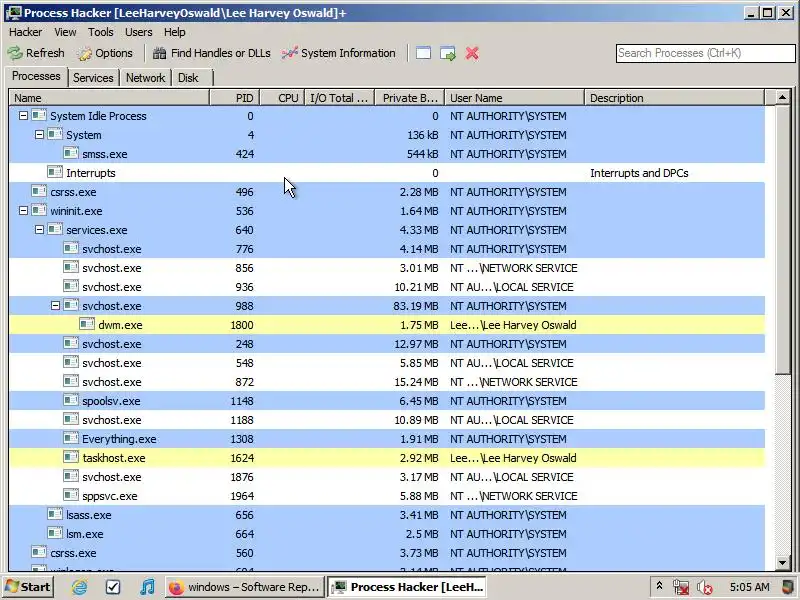This screenshot has width=800, height=600.
Task: Click the smss.exe process icon
Action: (71, 154)
